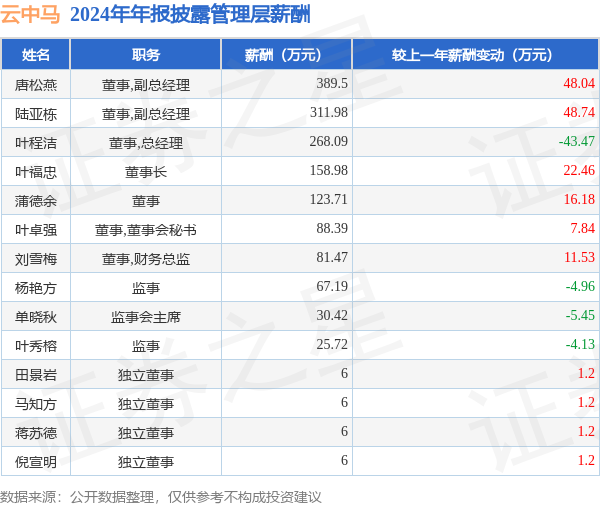Select the name cell 倪宣明
600x506 pixels.
tap(36, 462)
